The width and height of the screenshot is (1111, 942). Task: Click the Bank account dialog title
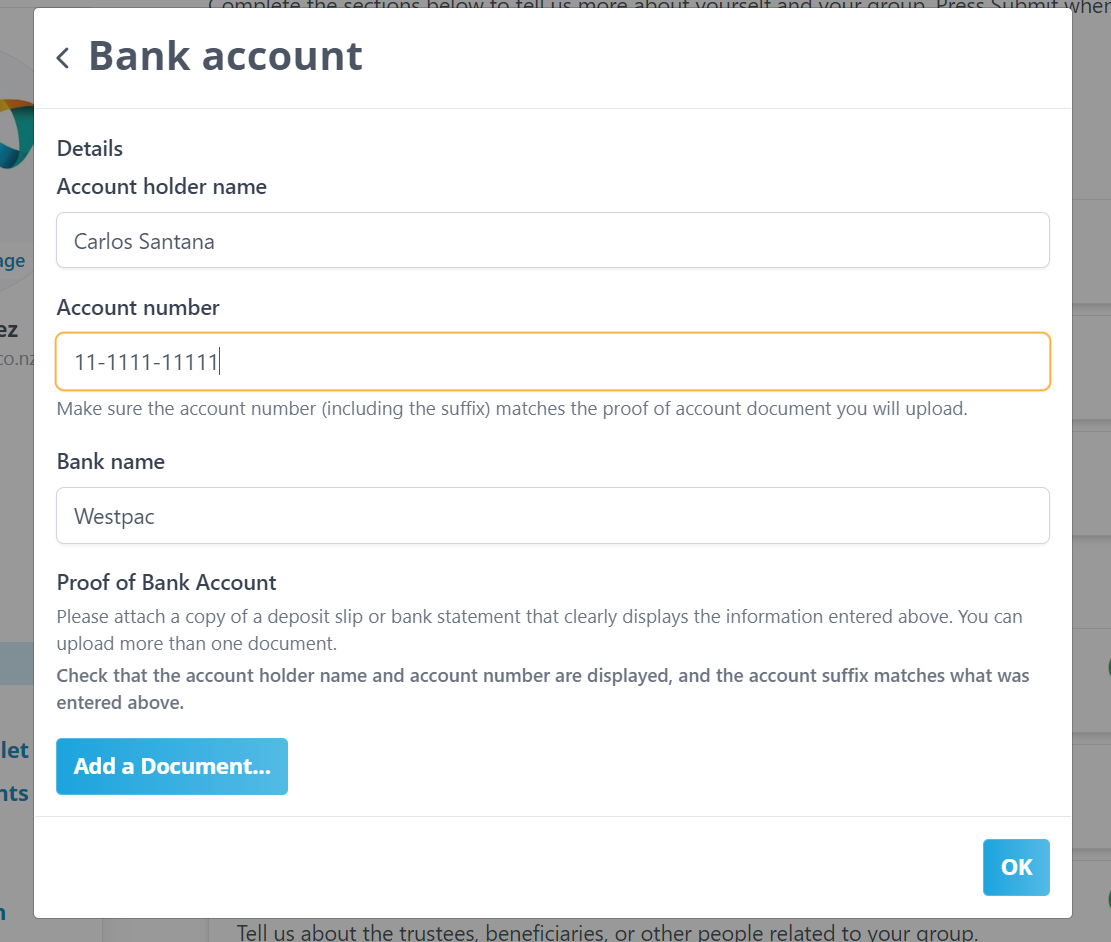pos(225,56)
